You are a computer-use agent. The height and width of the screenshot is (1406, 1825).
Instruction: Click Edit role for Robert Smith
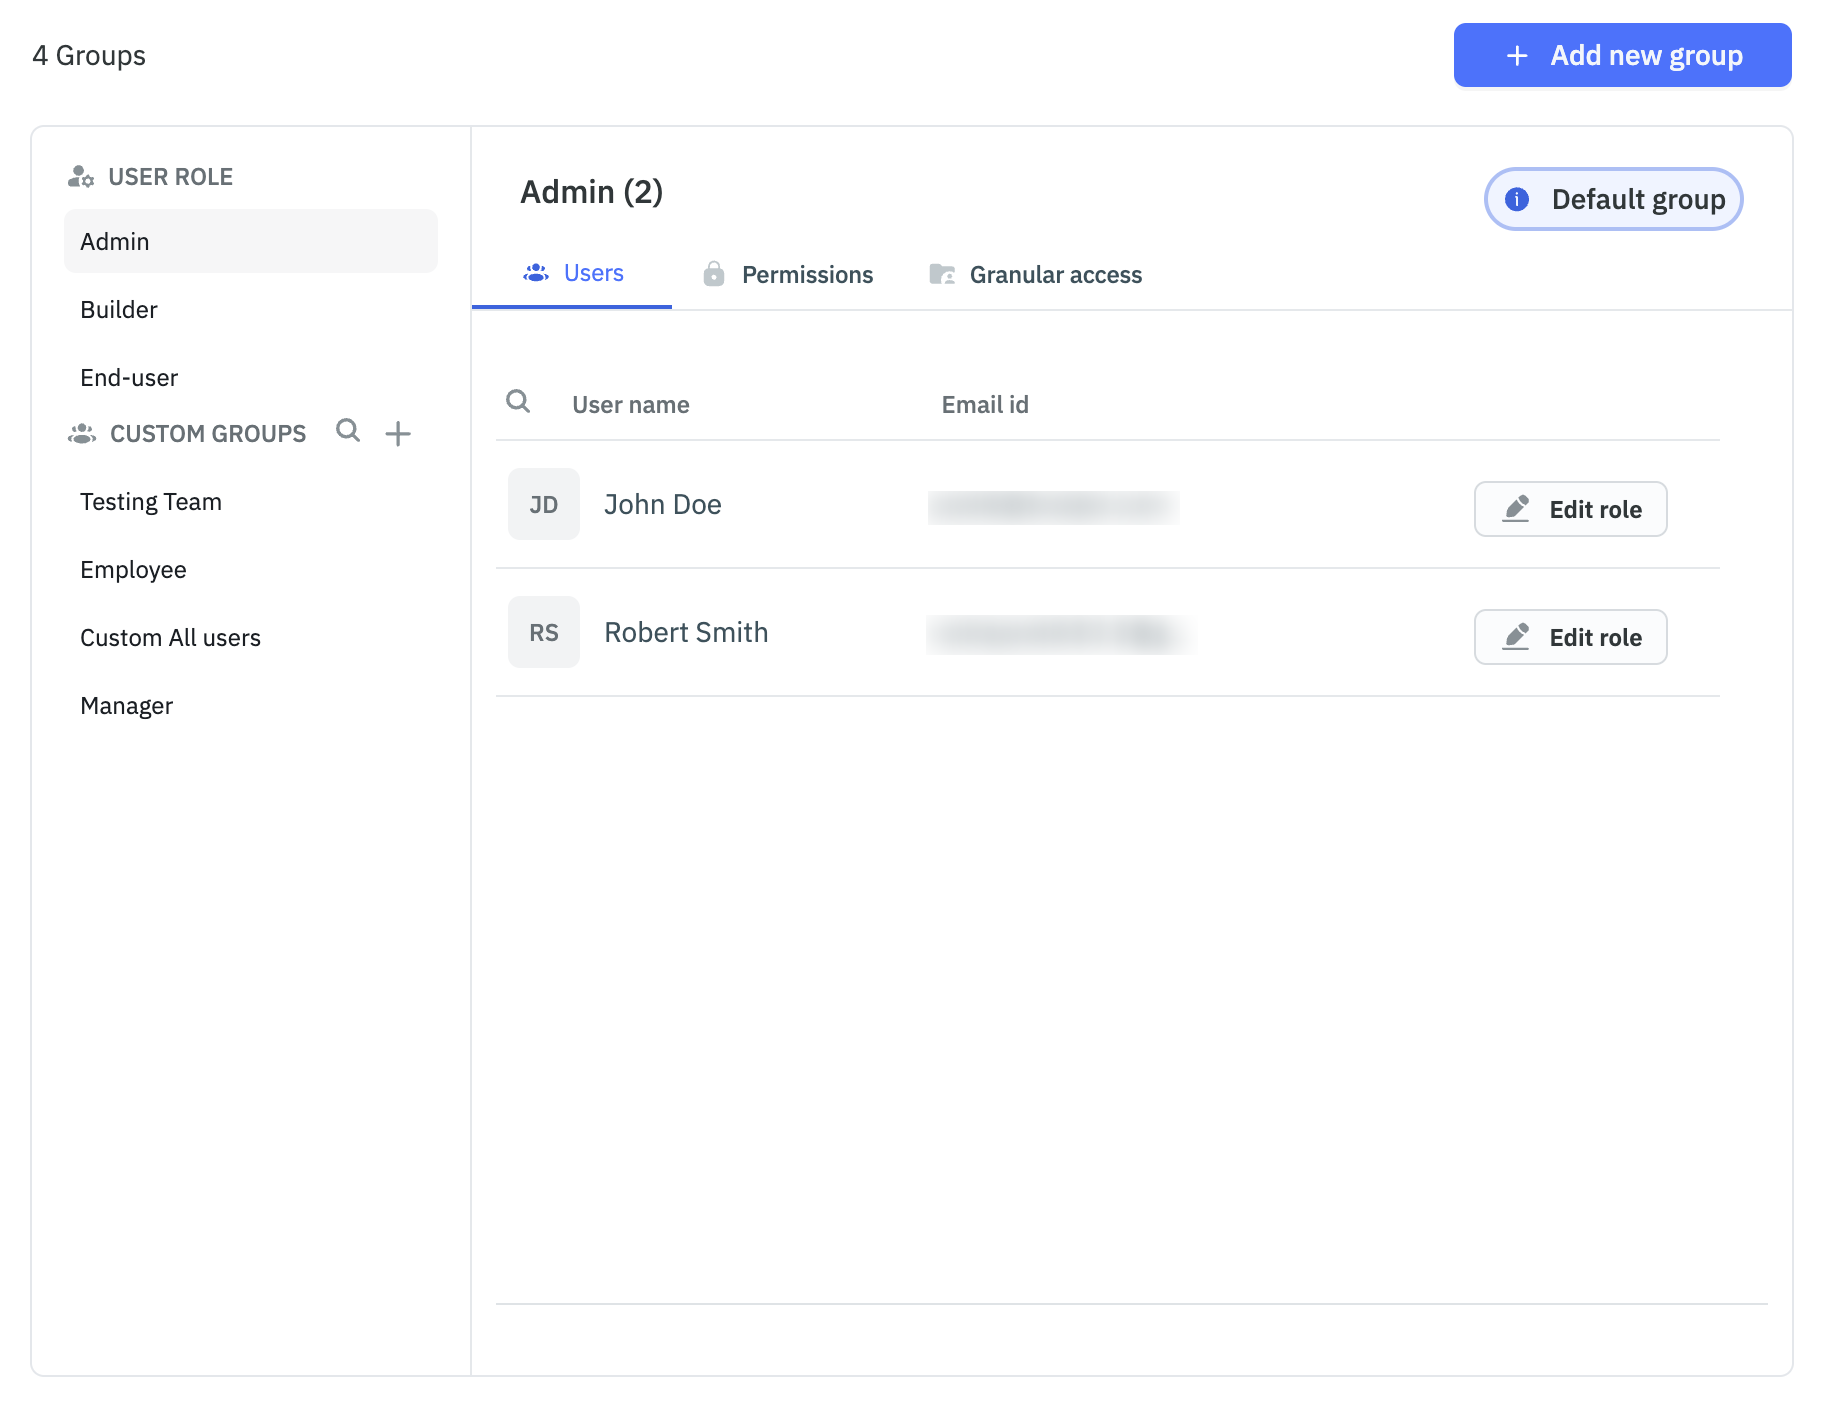(x=1569, y=636)
